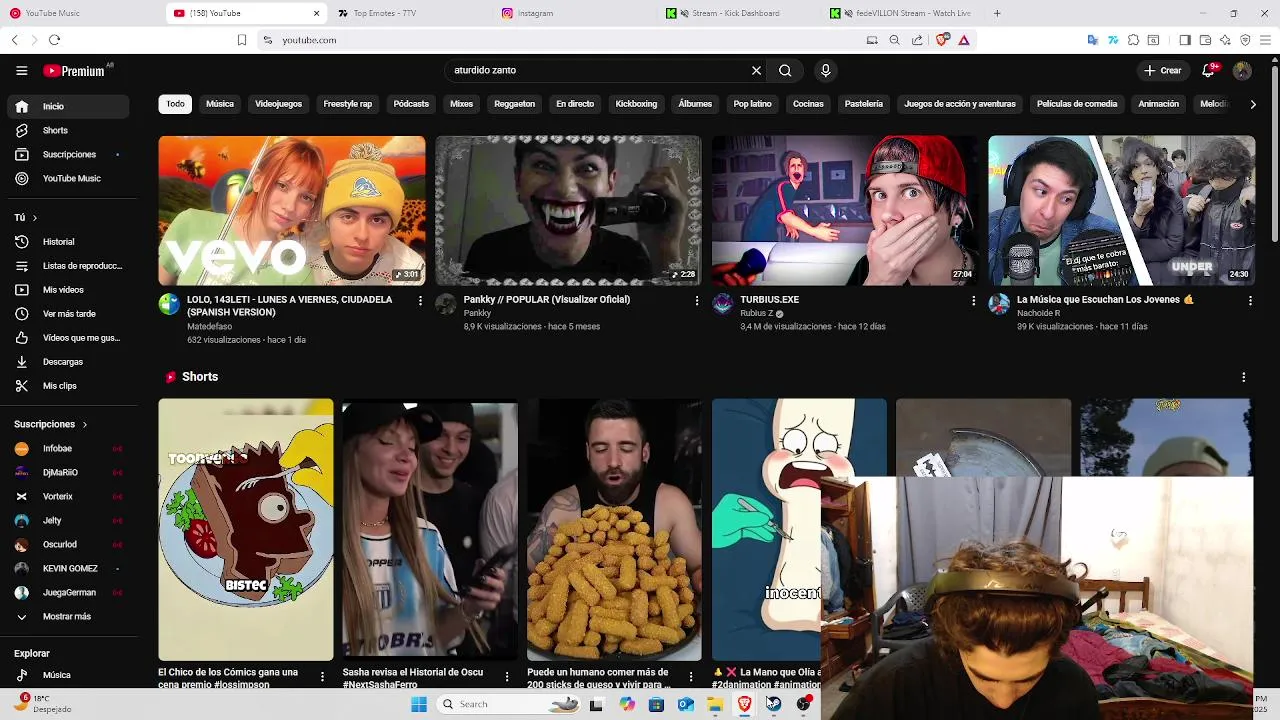Open the TURBIUS.EXE video thumbnail

845,211
